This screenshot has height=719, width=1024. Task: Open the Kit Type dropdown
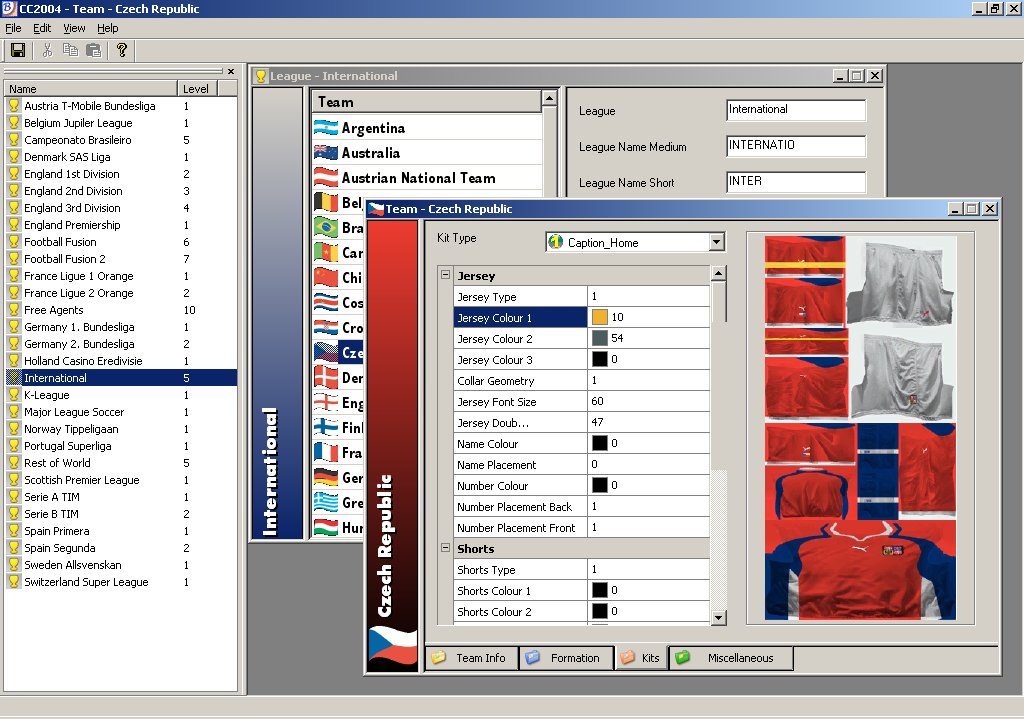tap(716, 242)
